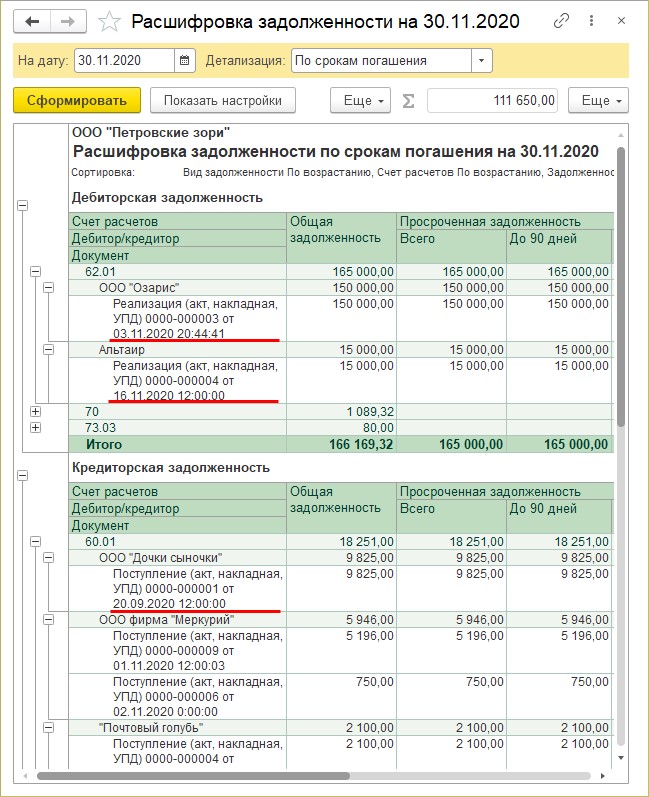Click the sum field showing 111 650,00
The image size is (649, 797).
492,101
